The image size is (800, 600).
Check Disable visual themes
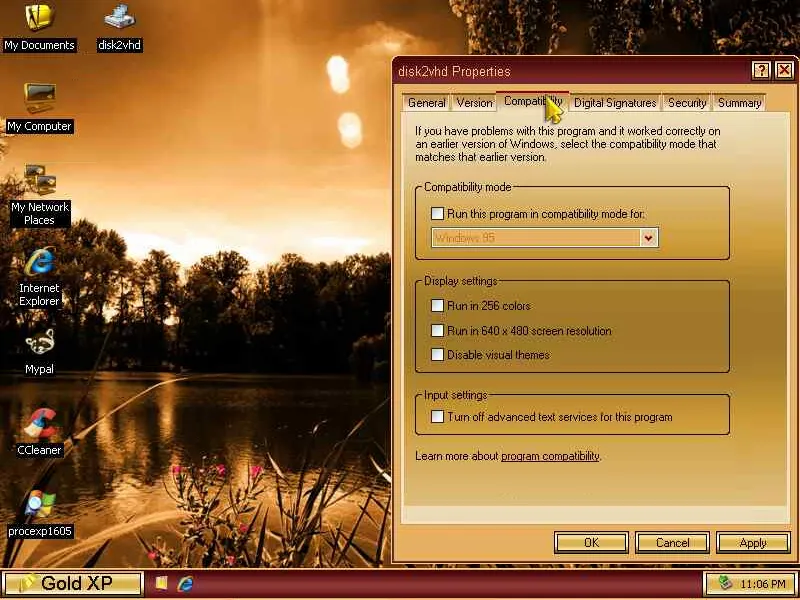click(437, 355)
